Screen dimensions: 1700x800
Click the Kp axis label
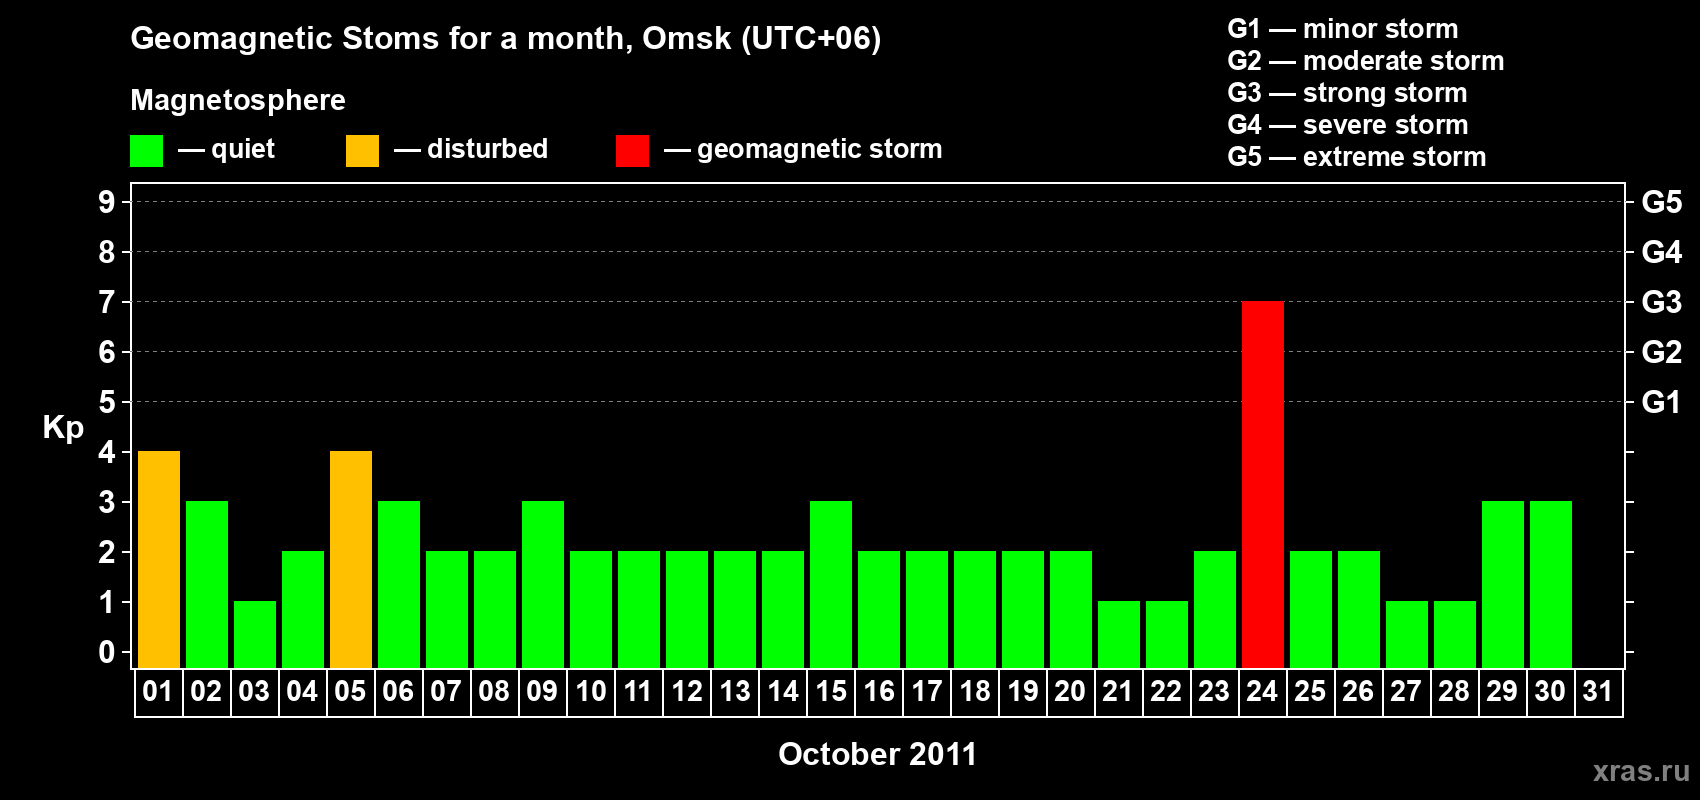pyautogui.click(x=63, y=427)
